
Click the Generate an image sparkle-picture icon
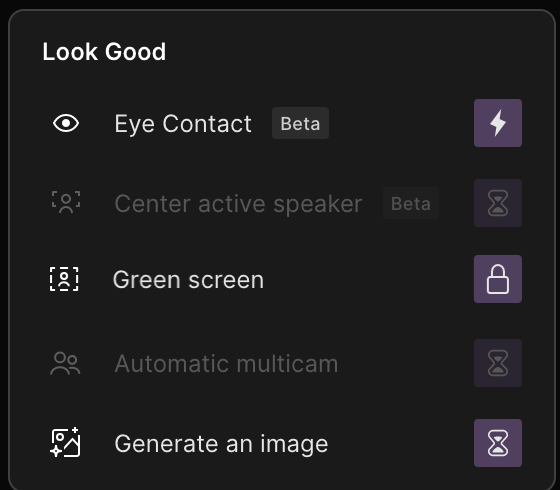(65, 442)
